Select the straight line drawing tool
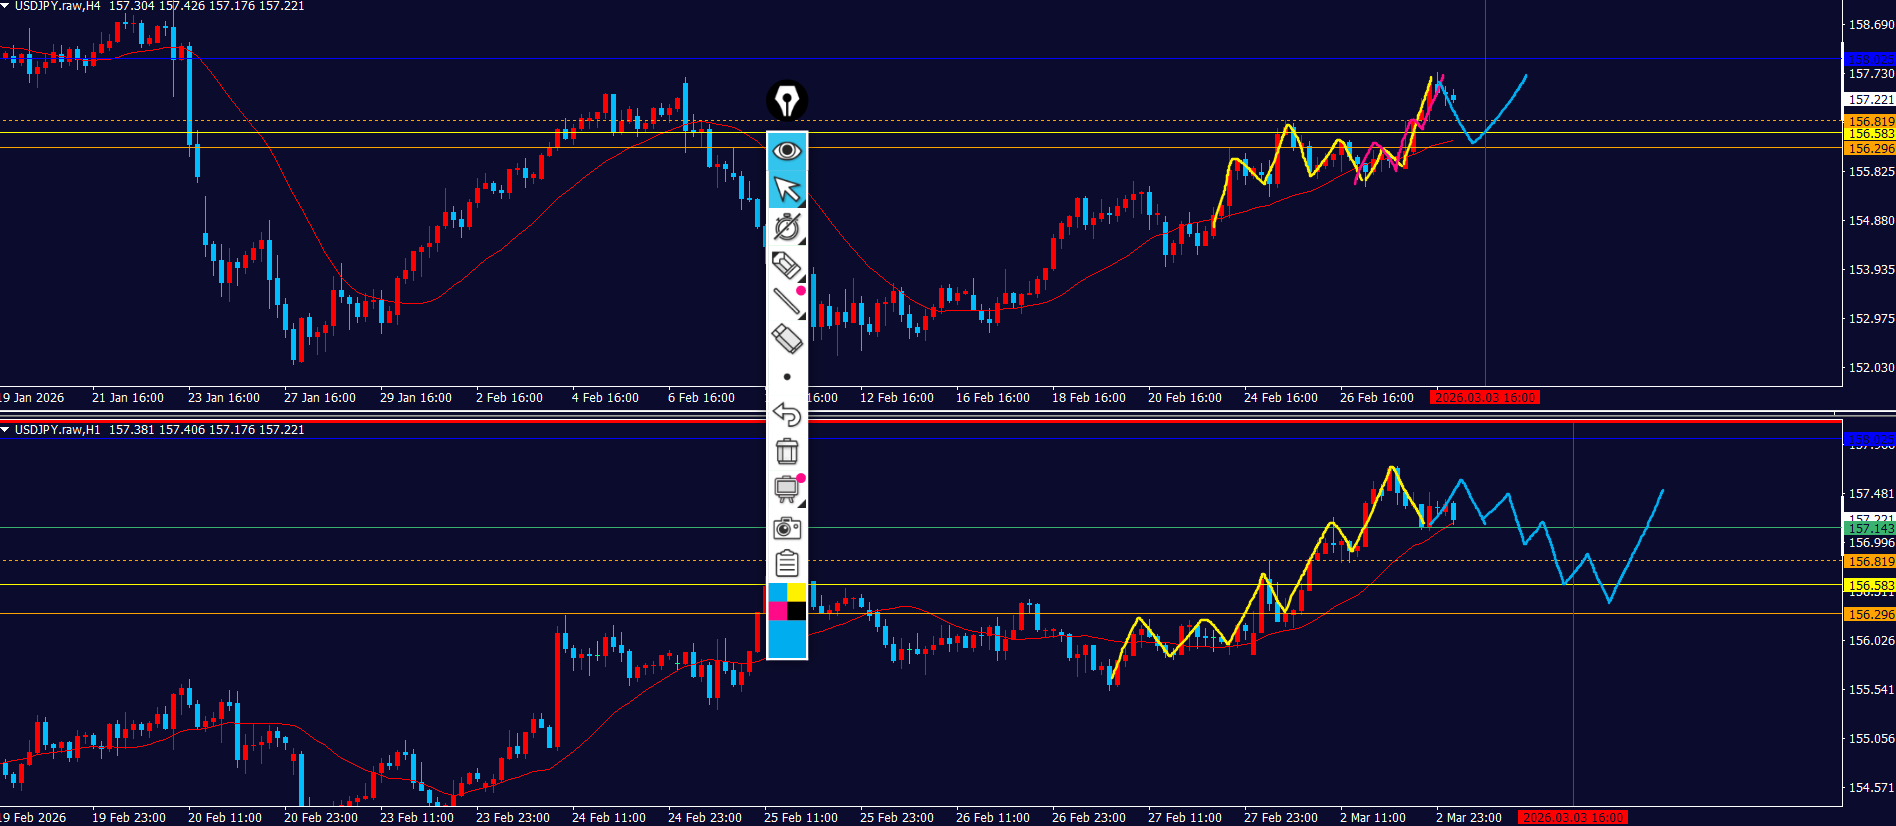Viewport: 1896px width, 826px height. pos(787,301)
